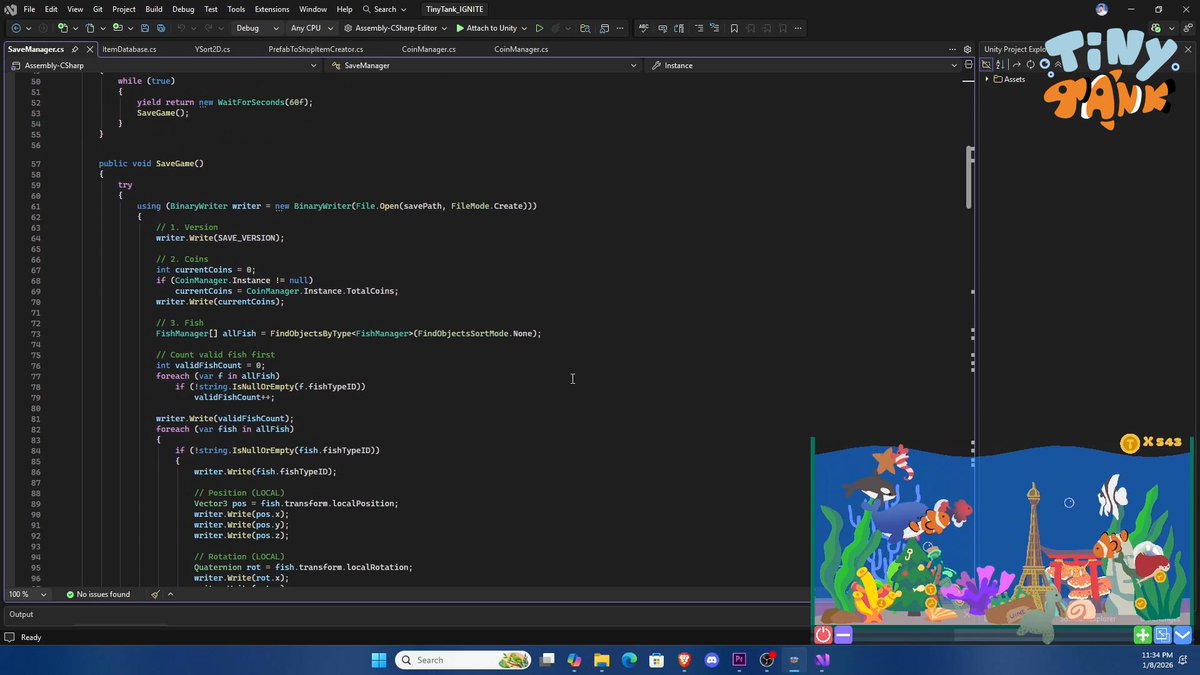Image resolution: width=1200 pixels, height=675 pixels.
Task: Open the File menu
Action: coord(29,9)
